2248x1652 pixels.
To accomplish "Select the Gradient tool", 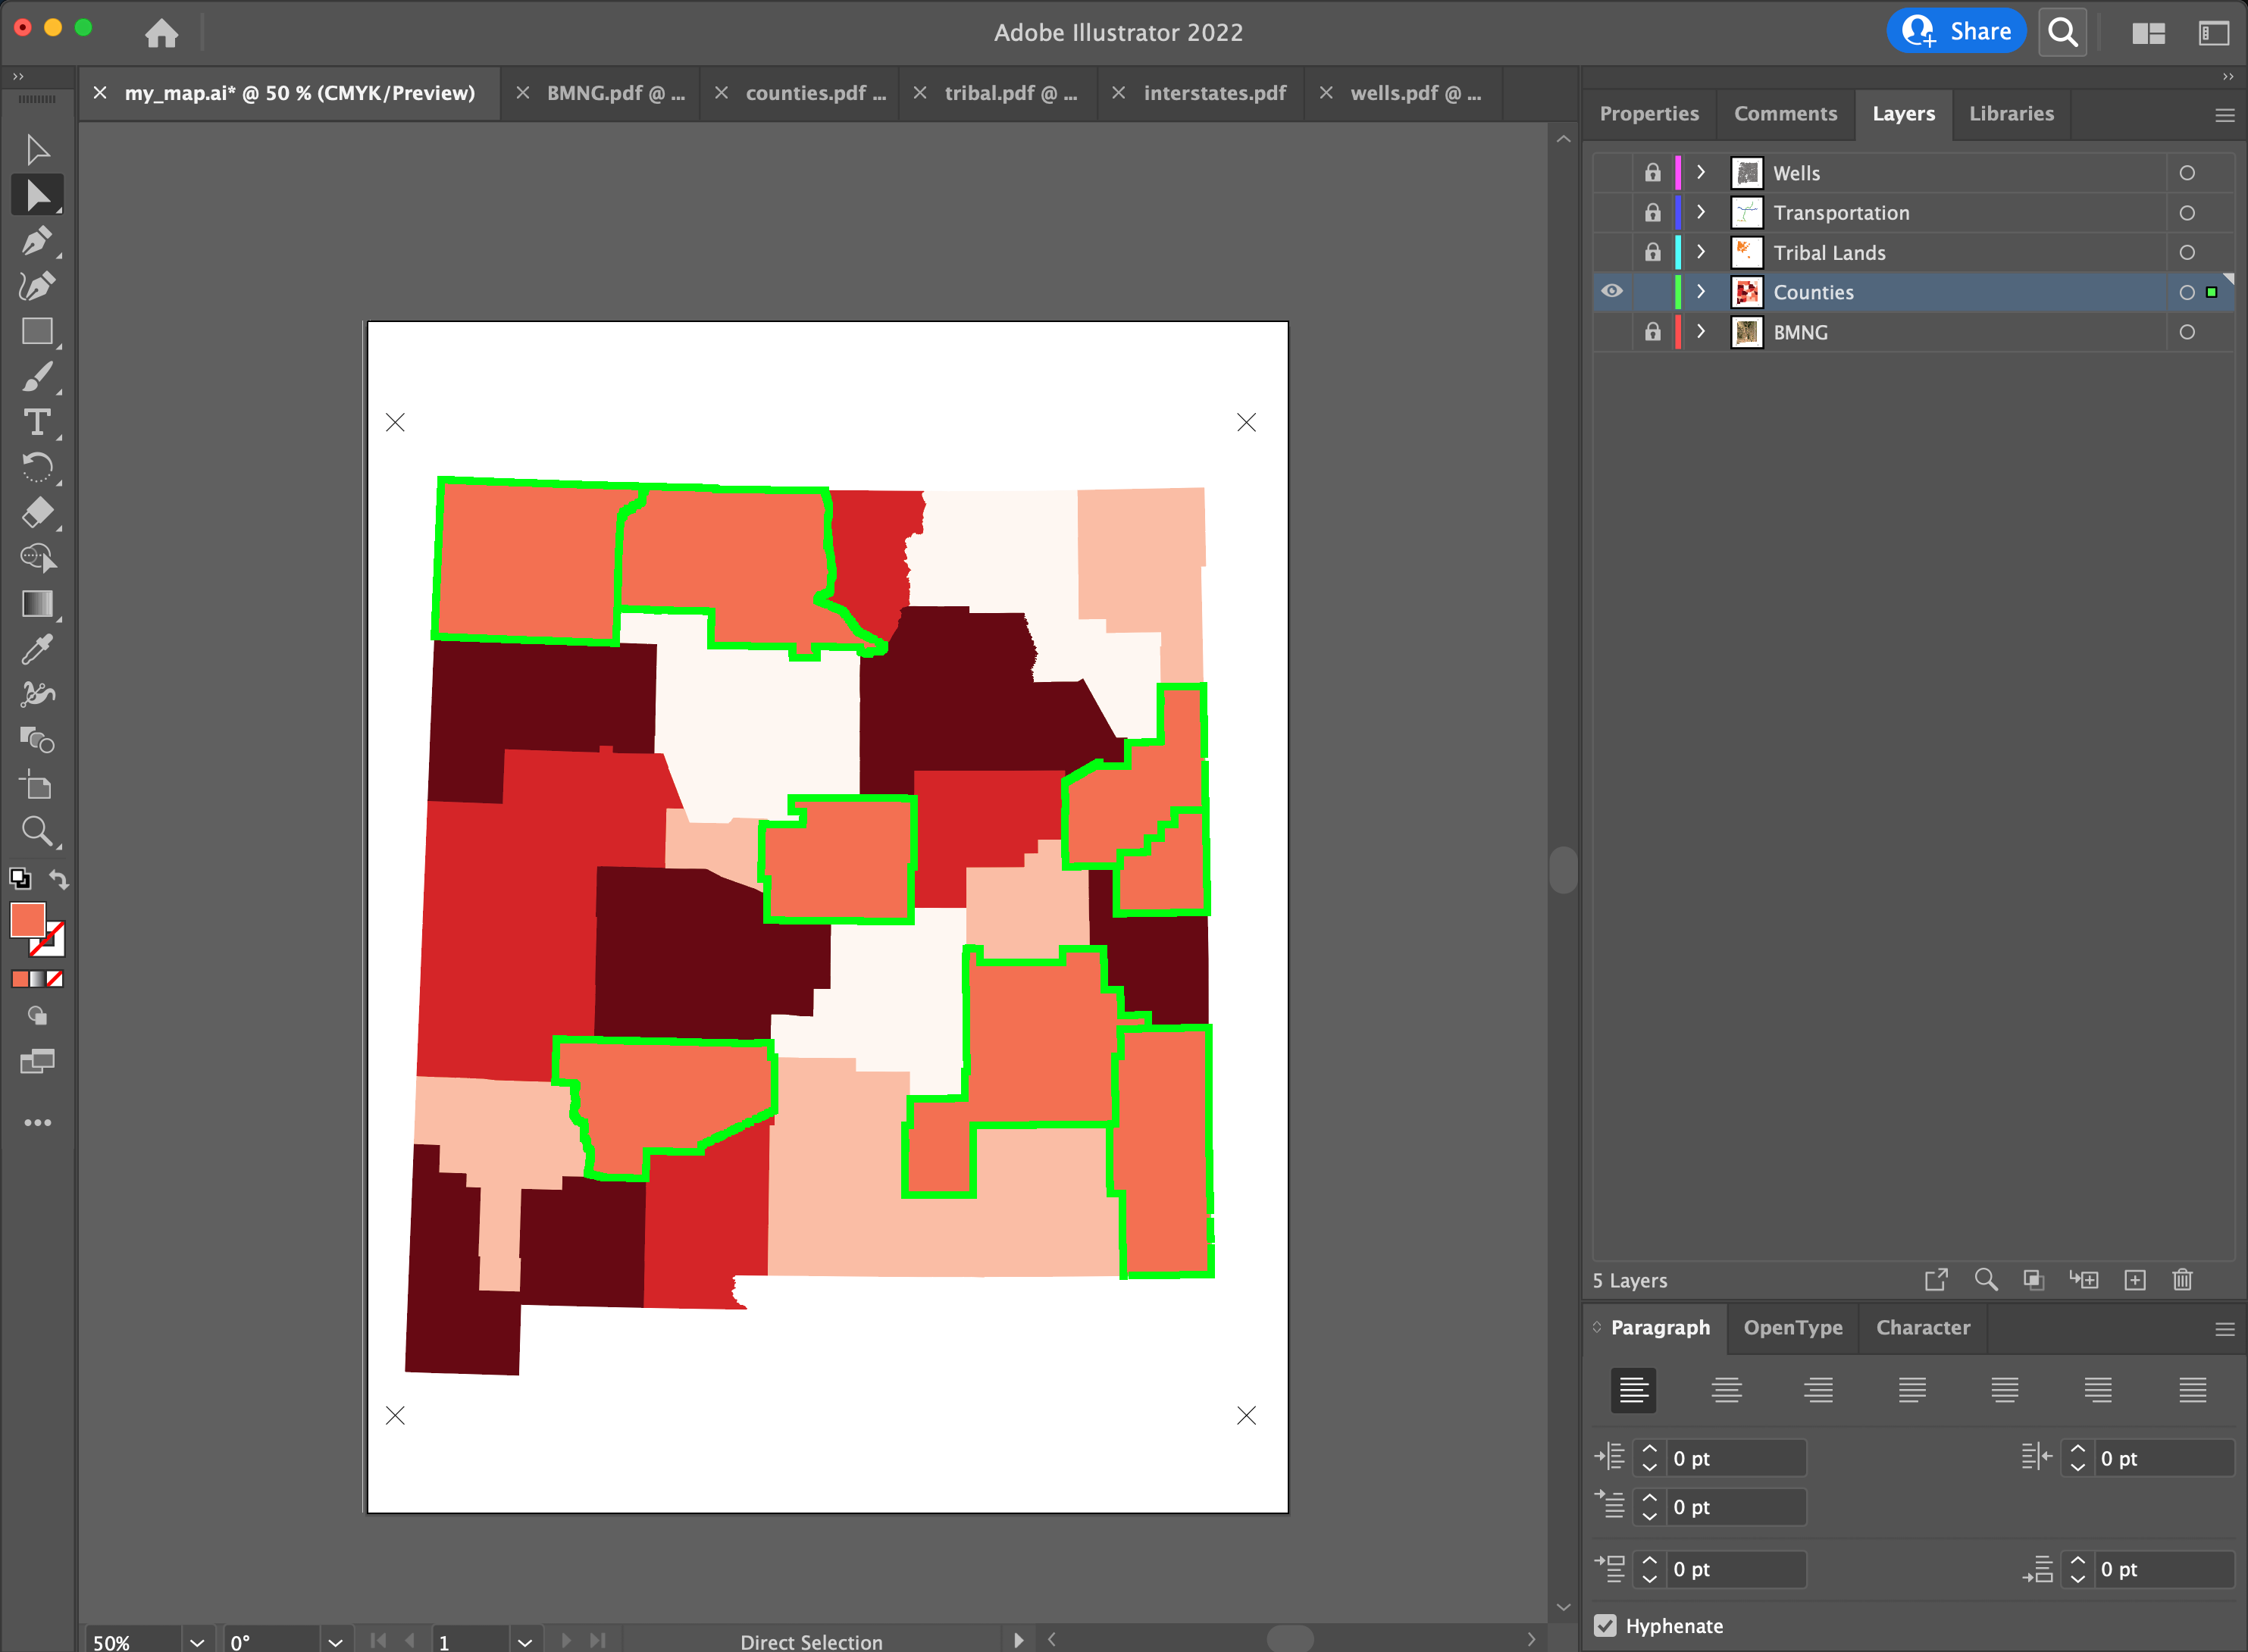I will (x=37, y=603).
